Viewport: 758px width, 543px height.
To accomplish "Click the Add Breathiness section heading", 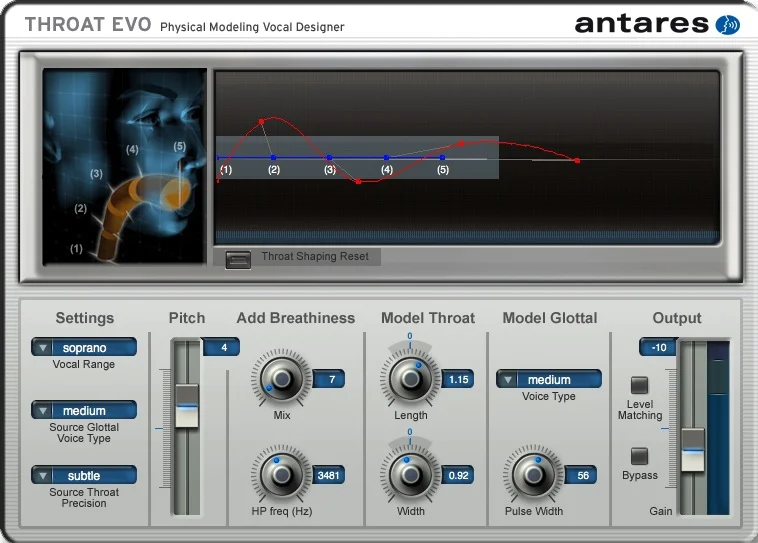I will 296,318.
